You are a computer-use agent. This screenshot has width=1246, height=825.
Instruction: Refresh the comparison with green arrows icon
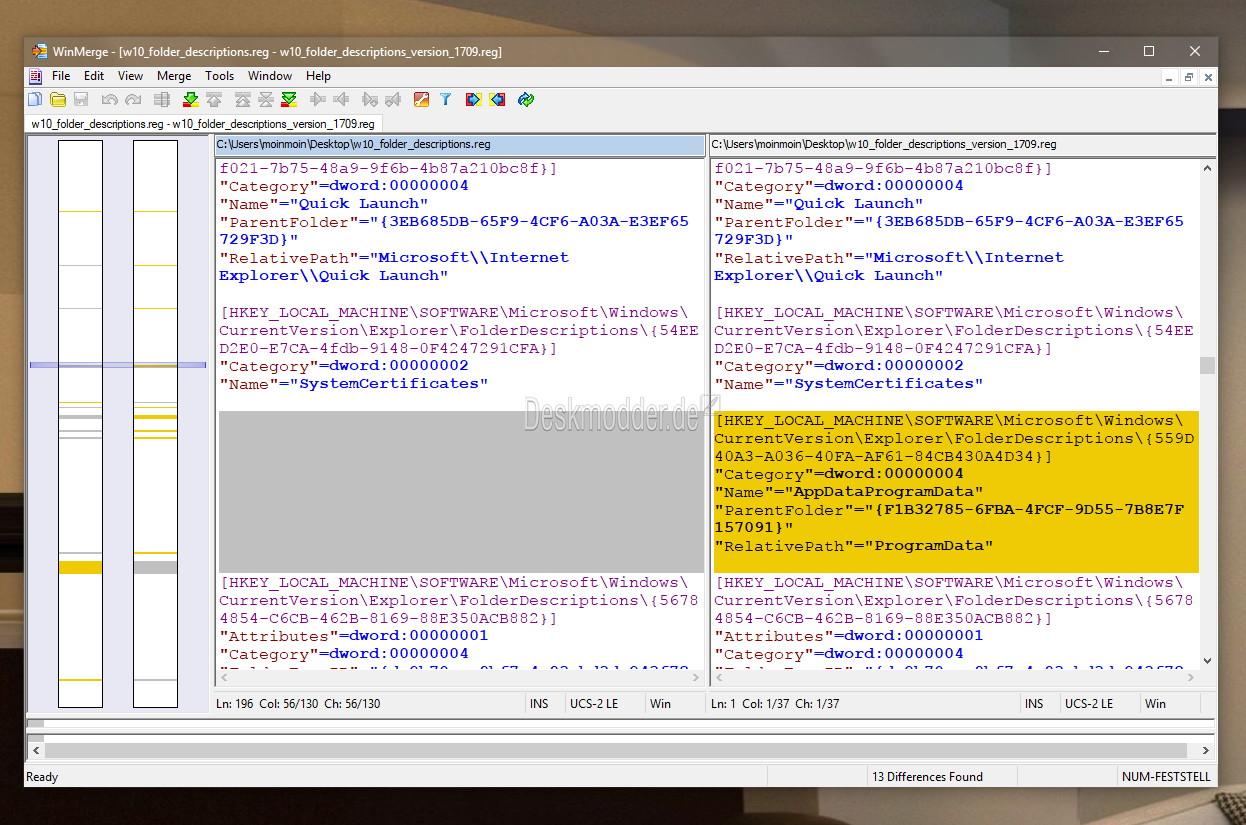526,99
